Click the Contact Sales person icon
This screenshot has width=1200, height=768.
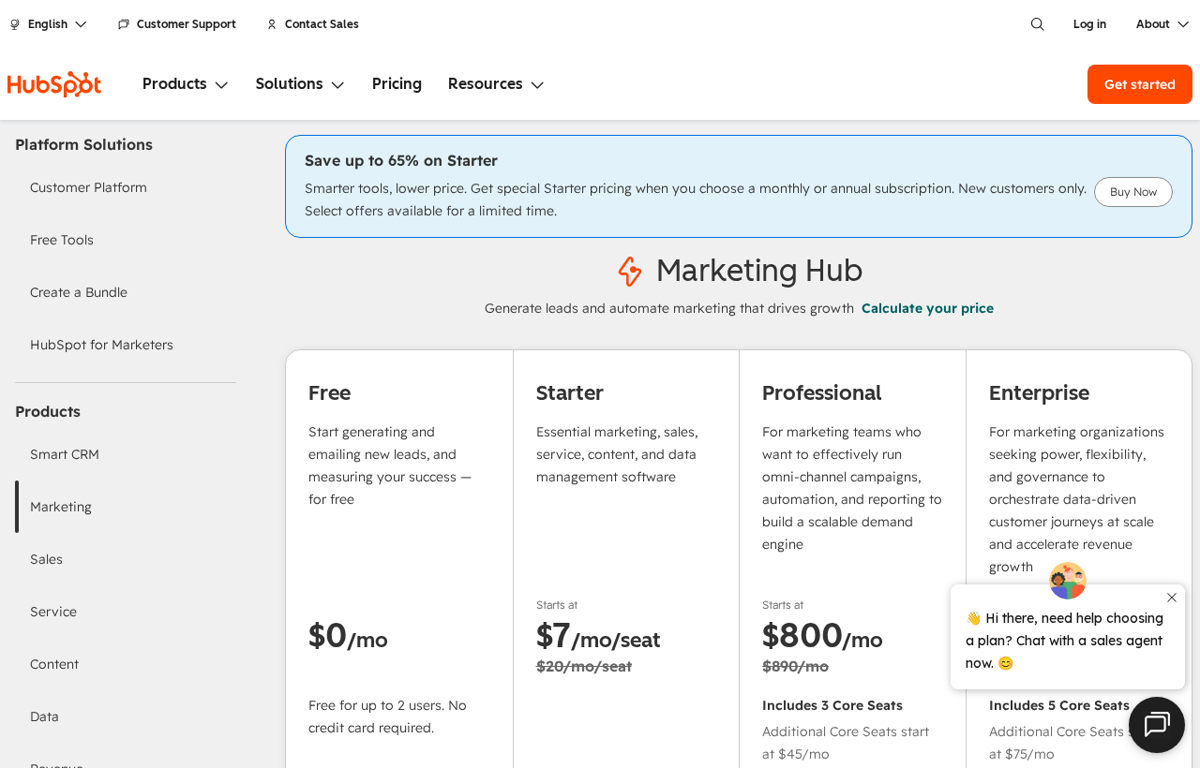272,24
